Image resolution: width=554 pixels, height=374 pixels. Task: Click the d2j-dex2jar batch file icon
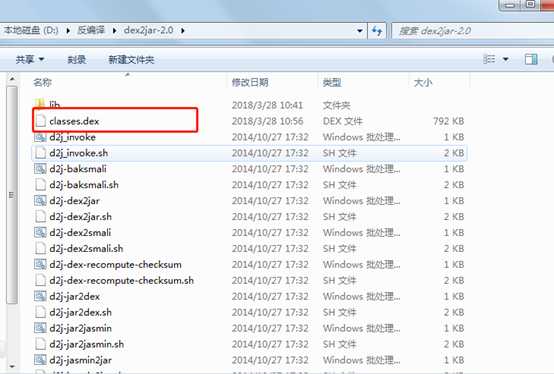coord(40,201)
